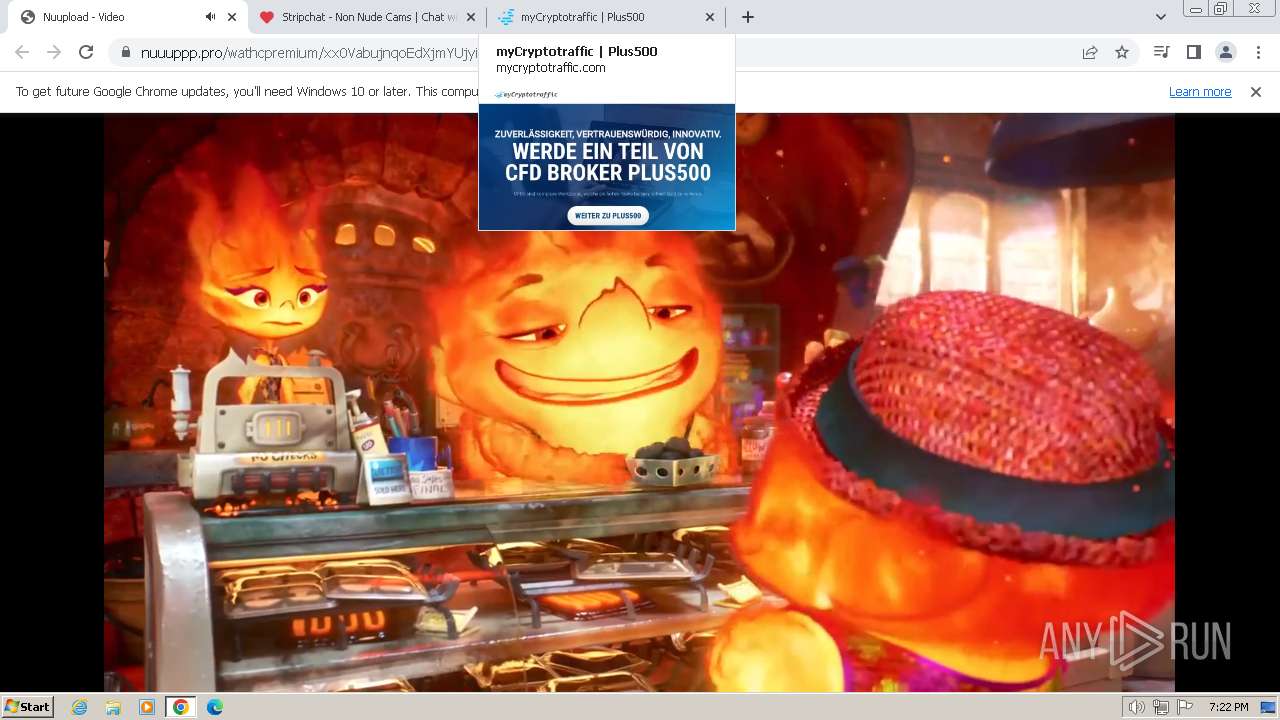This screenshot has width=1280, height=720.
Task: Close the Stripchat tab
Action: [471, 17]
